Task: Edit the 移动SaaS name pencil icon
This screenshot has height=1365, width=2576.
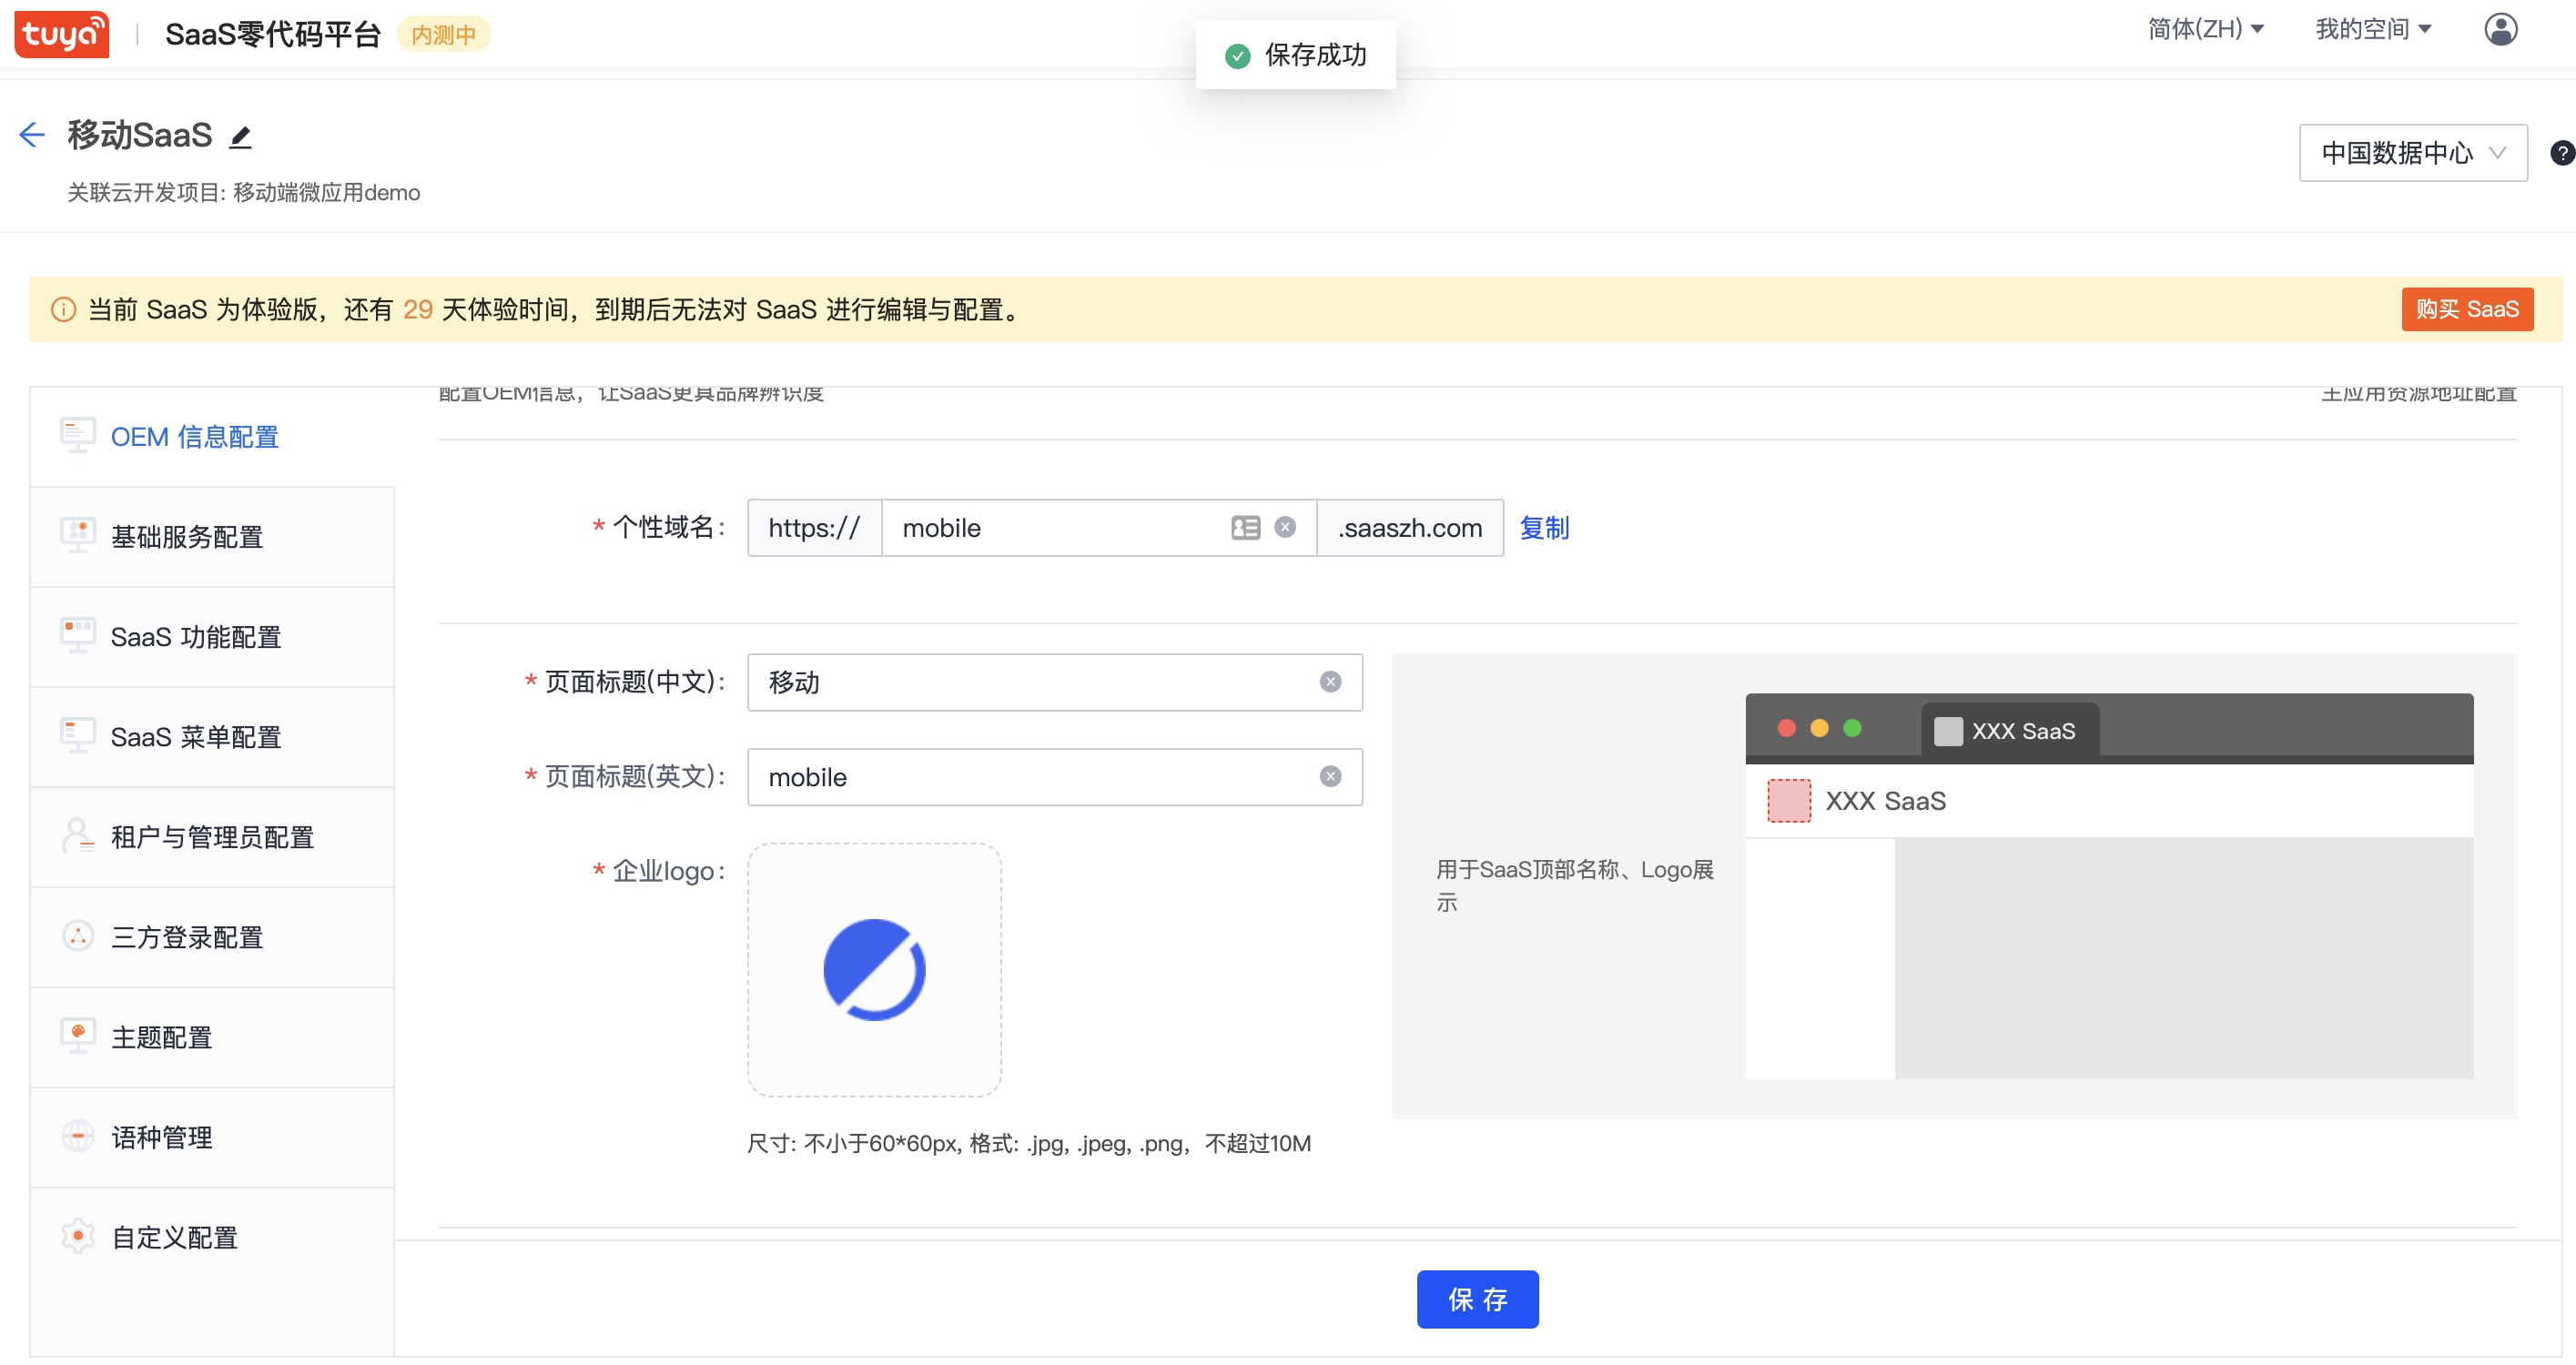Action: coord(240,136)
